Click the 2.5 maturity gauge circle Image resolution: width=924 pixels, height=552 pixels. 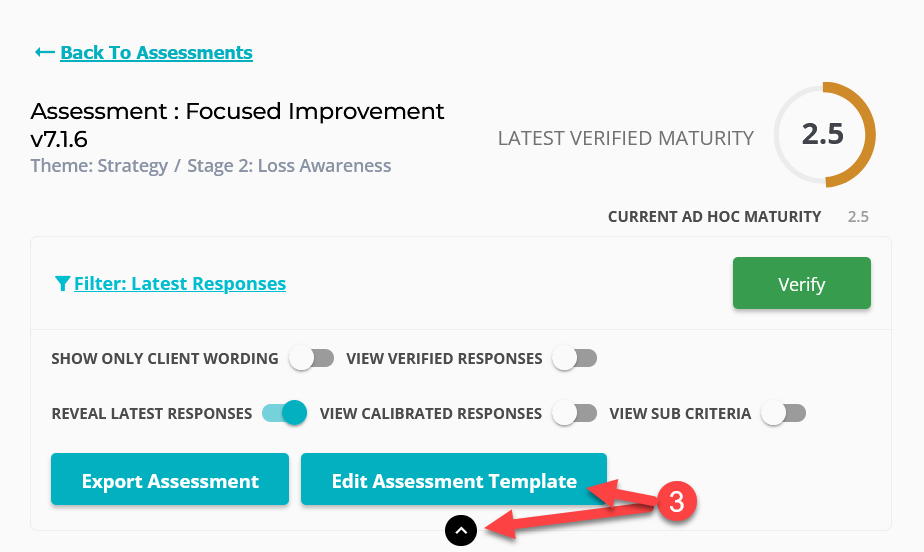[824, 134]
